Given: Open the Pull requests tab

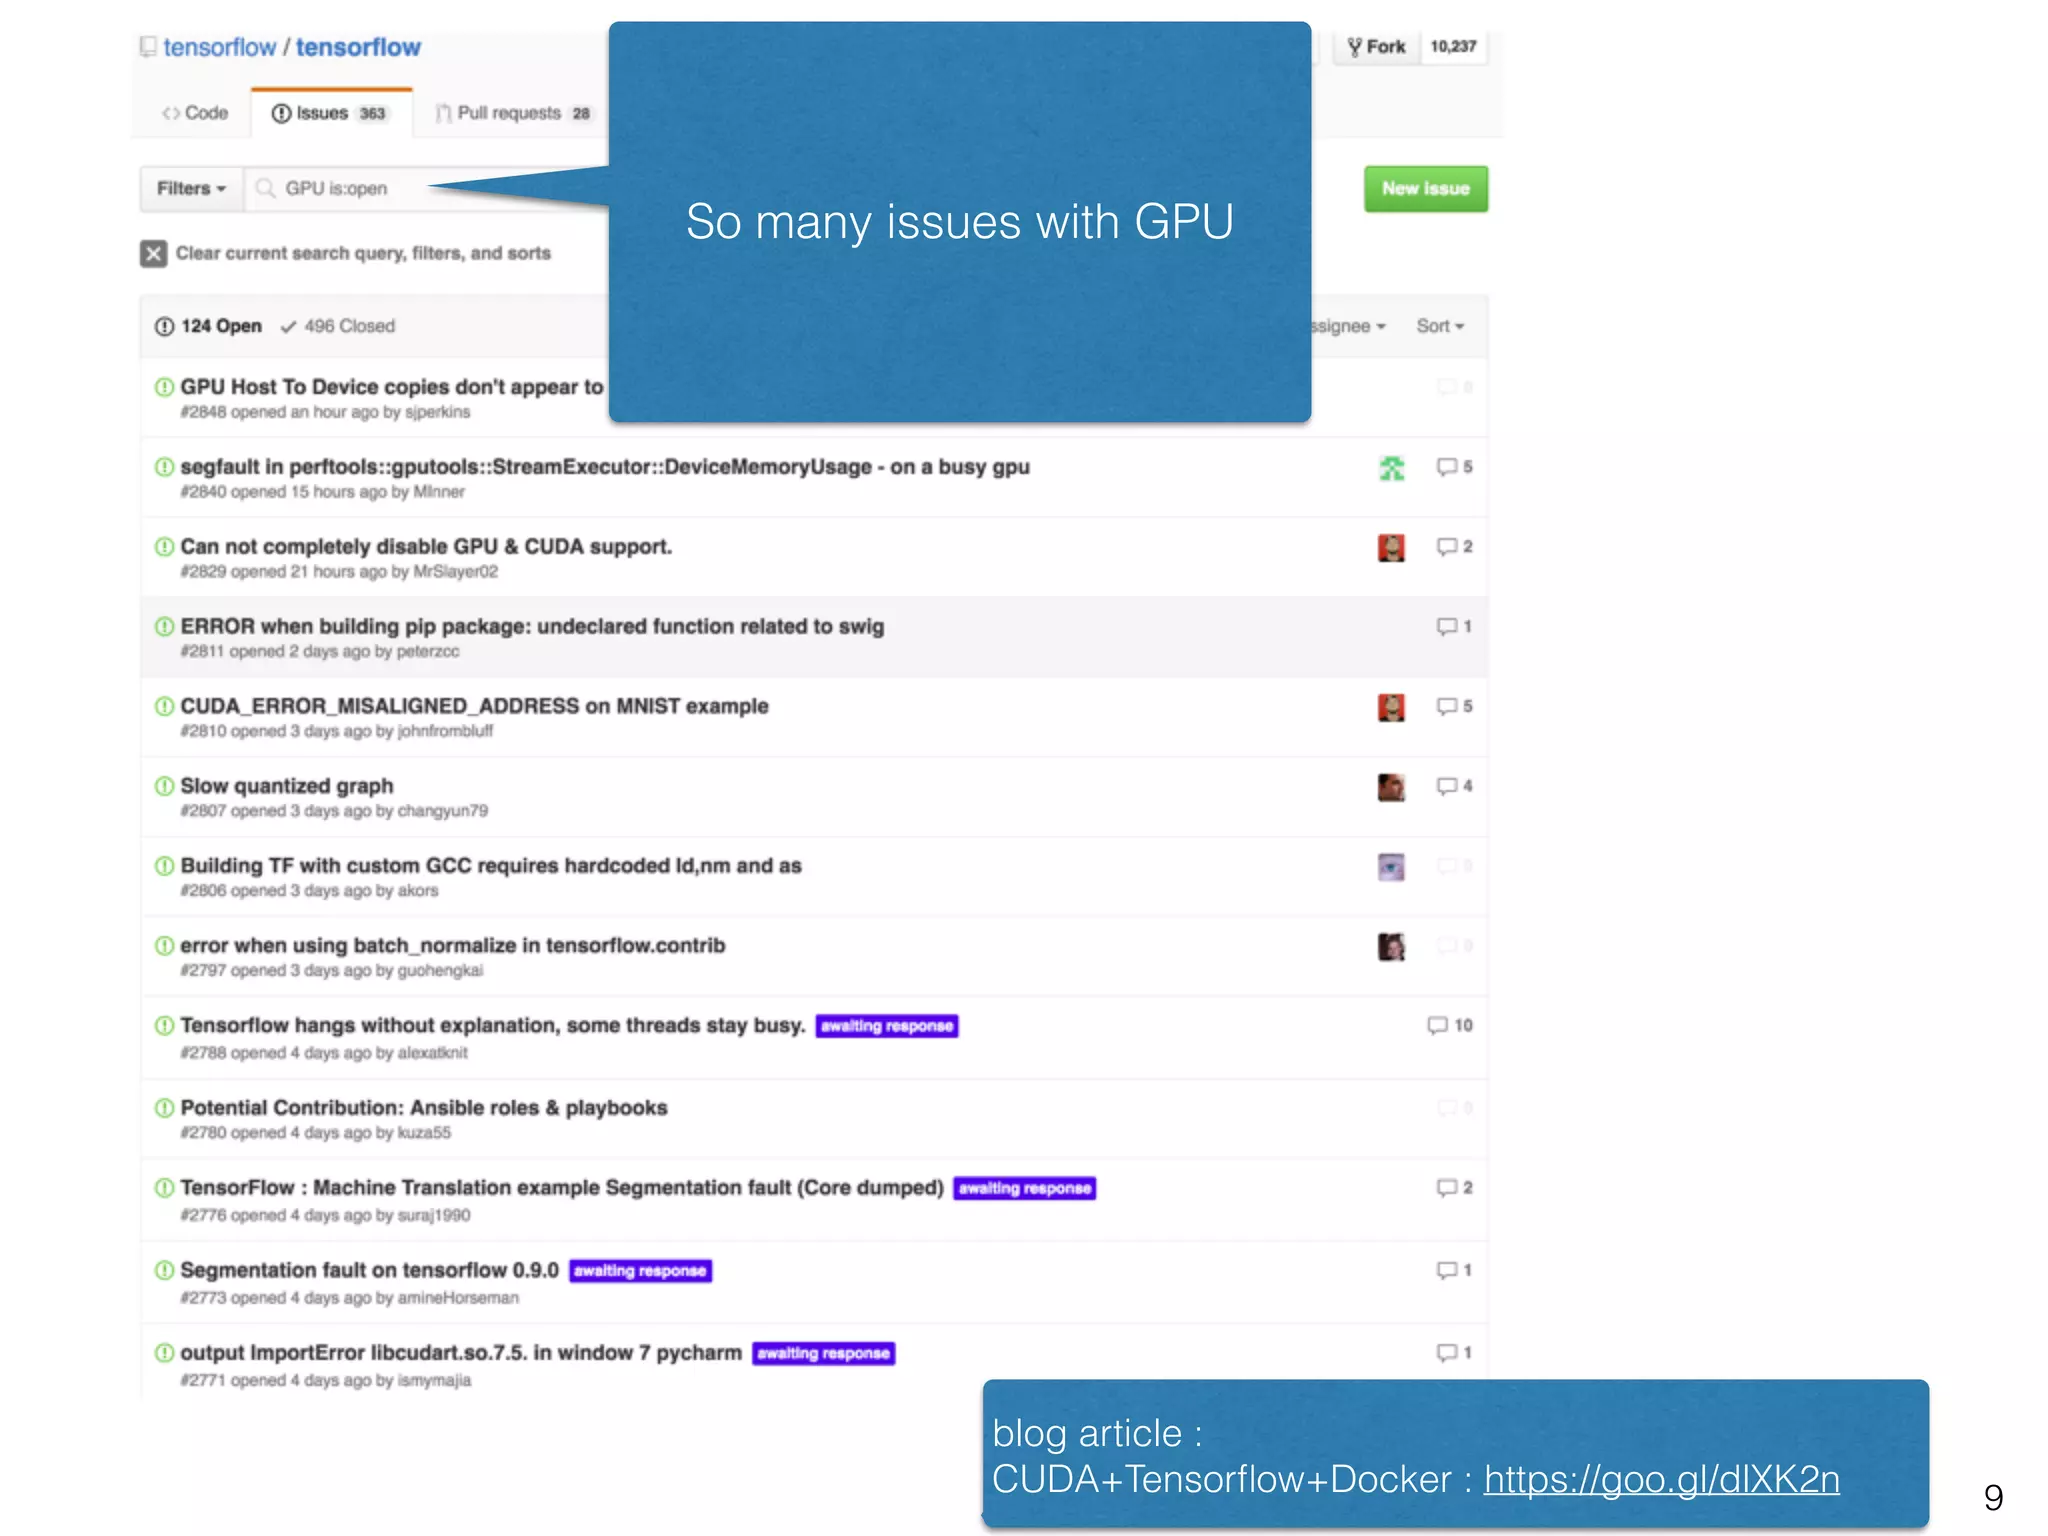Looking at the screenshot, I should pyautogui.click(x=514, y=113).
